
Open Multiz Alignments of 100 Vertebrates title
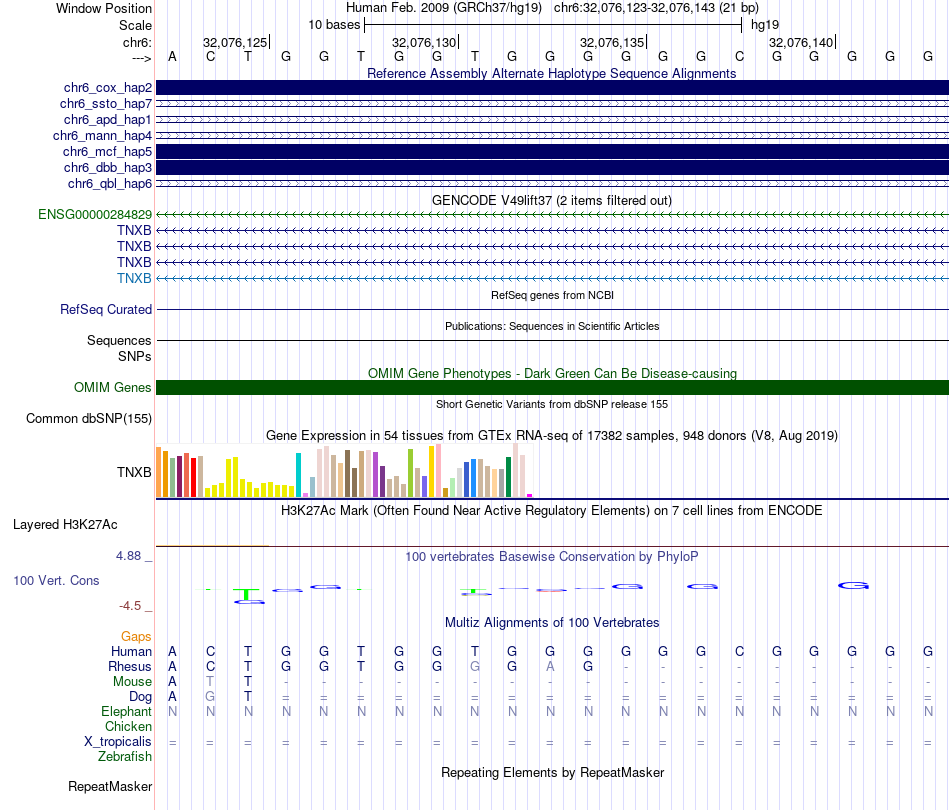[x=552, y=623]
